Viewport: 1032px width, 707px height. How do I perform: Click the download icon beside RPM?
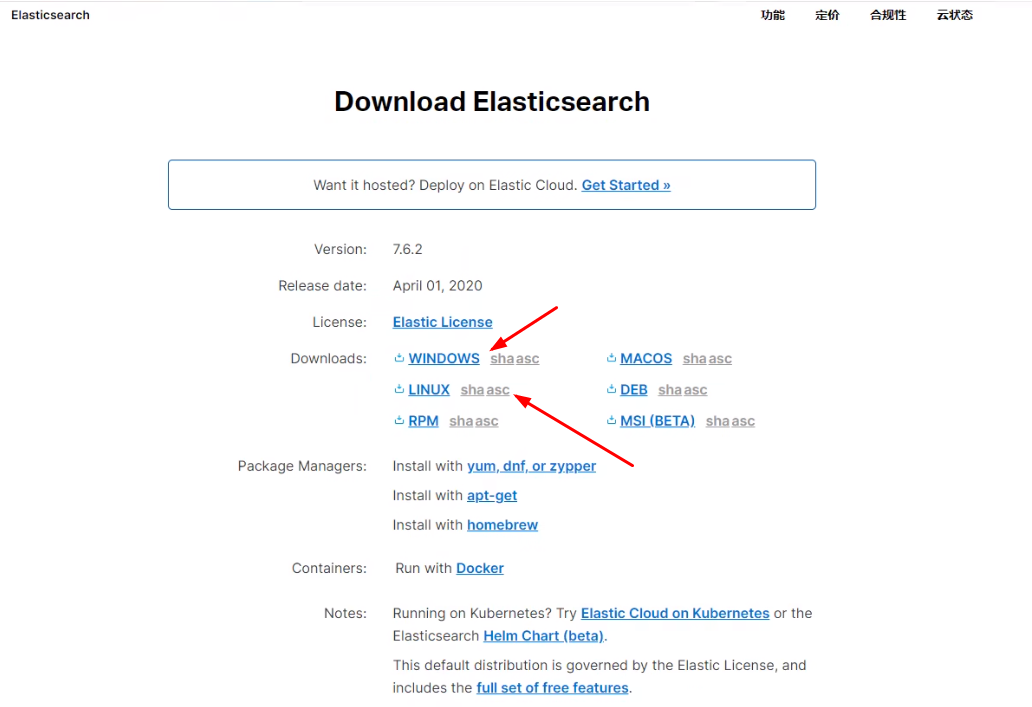click(399, 420)
